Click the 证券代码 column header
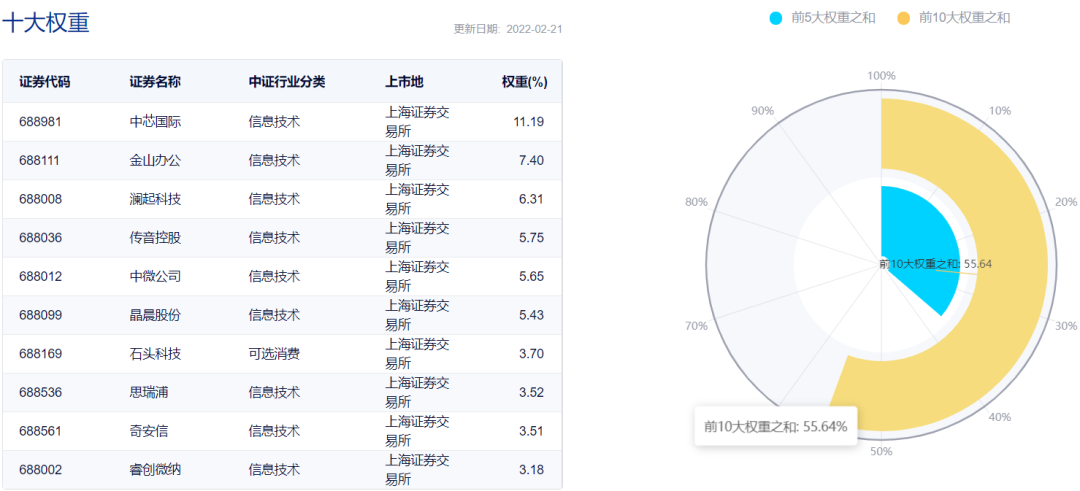Screen dimensions: 1080x491 pos(45,82)
